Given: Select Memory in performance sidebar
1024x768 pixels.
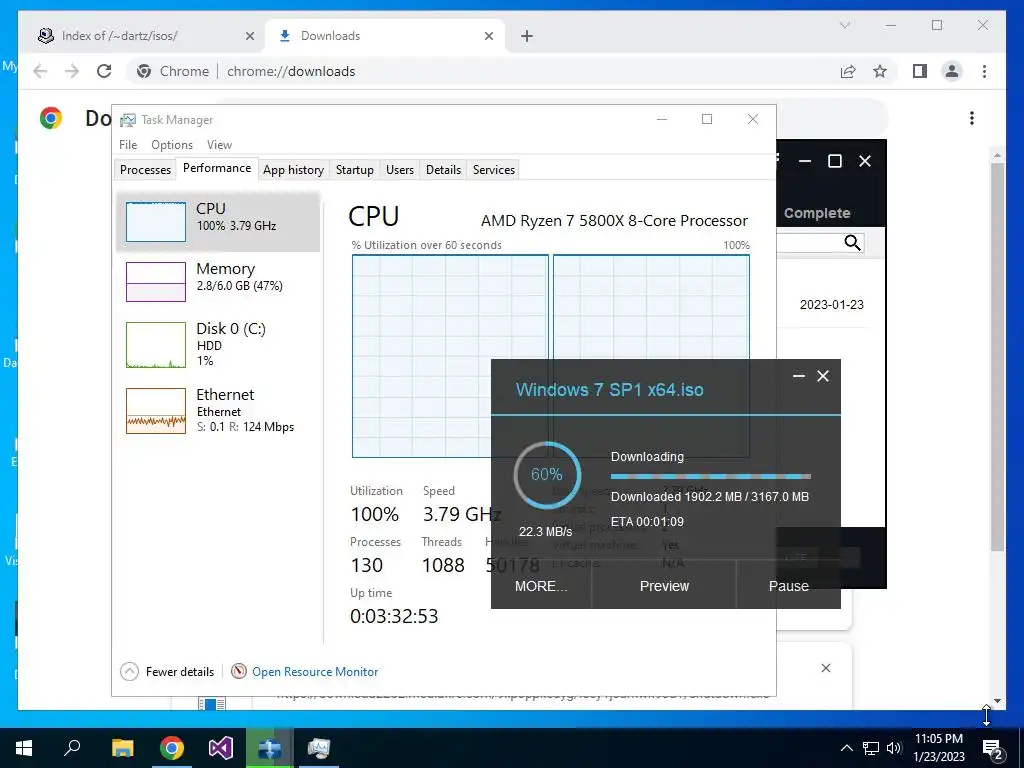Looking at the screenshot, I should coord(218,281).
